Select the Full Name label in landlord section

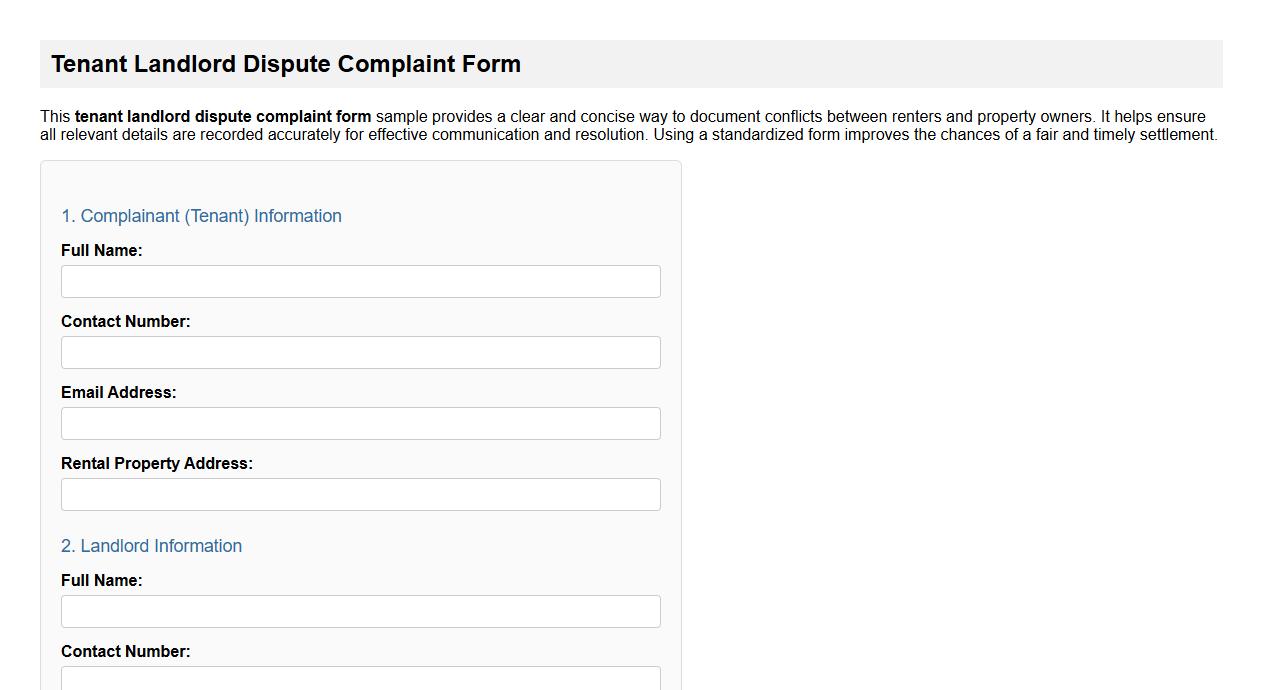point(101,580)
